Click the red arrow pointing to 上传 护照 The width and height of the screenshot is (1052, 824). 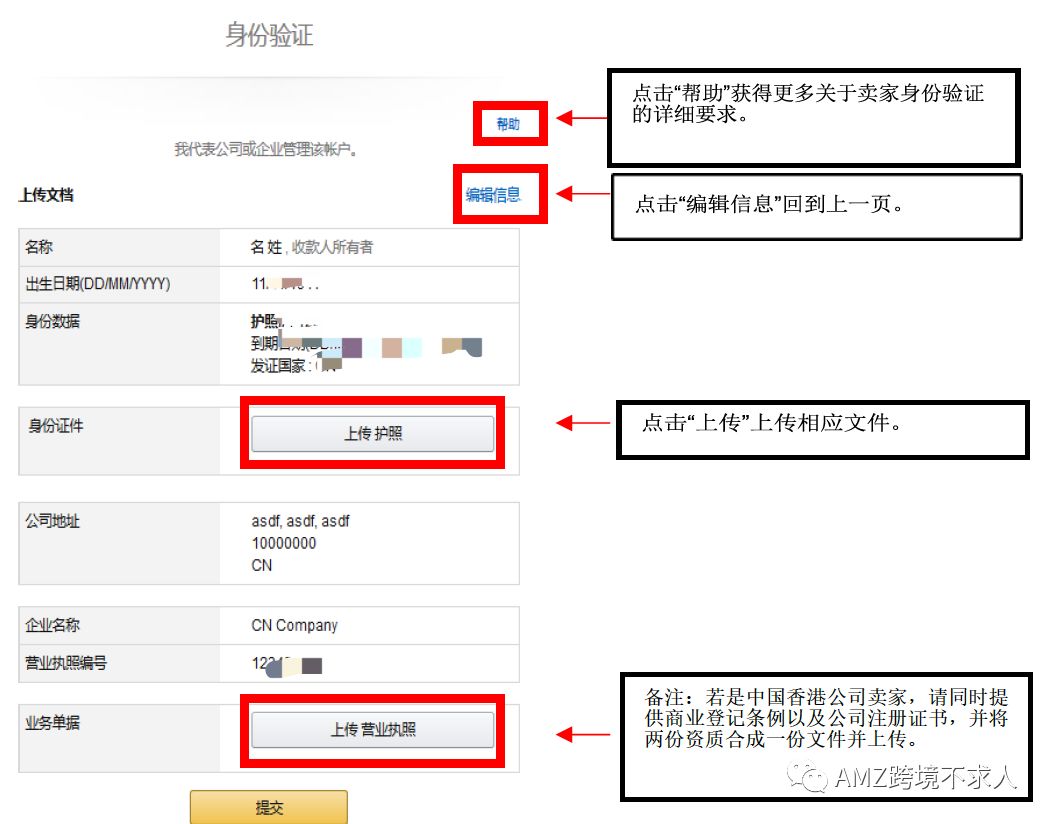[578, 423]
